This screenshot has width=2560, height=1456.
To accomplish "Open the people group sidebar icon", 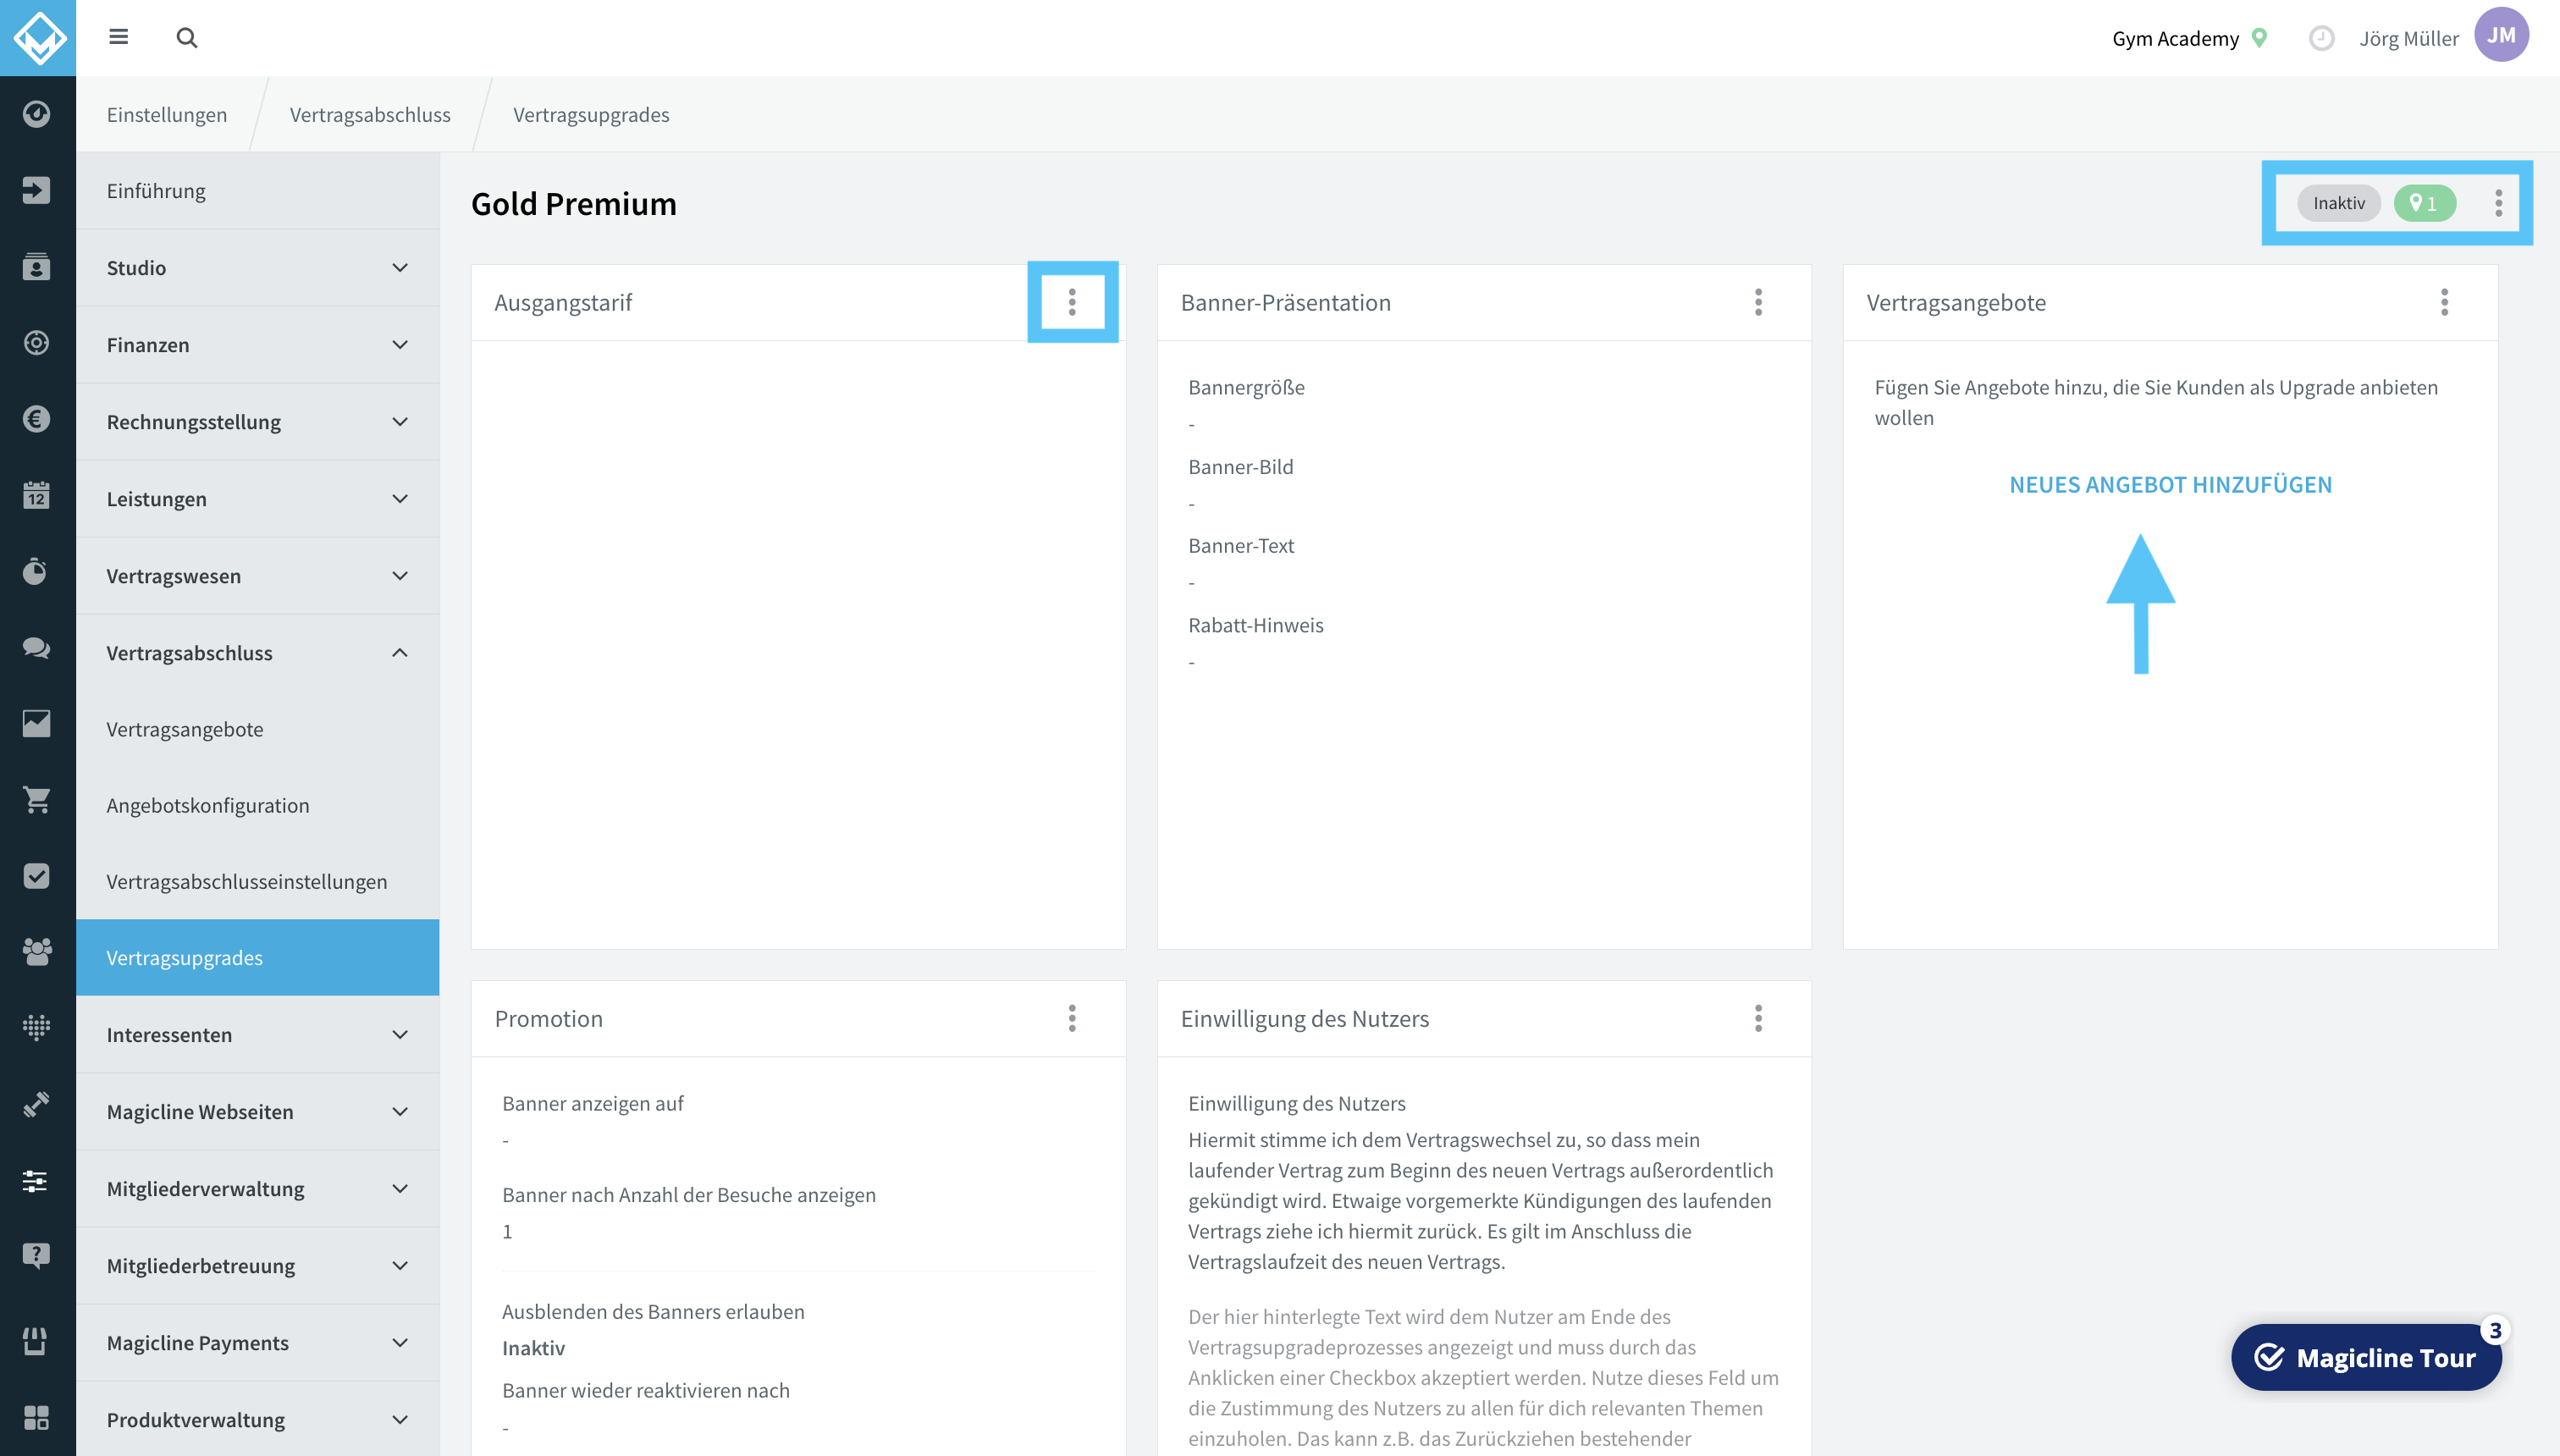I will pos(37,951).
